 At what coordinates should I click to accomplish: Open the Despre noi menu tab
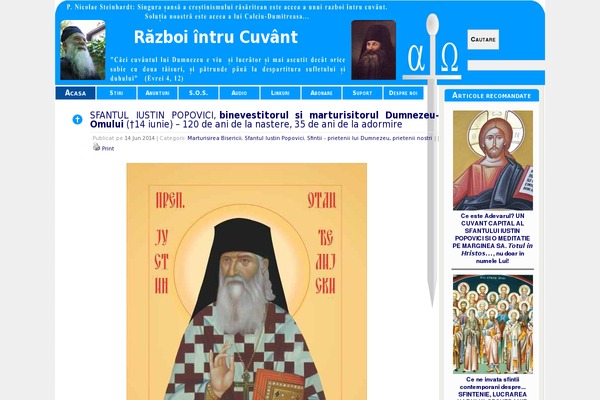(403, 93)
